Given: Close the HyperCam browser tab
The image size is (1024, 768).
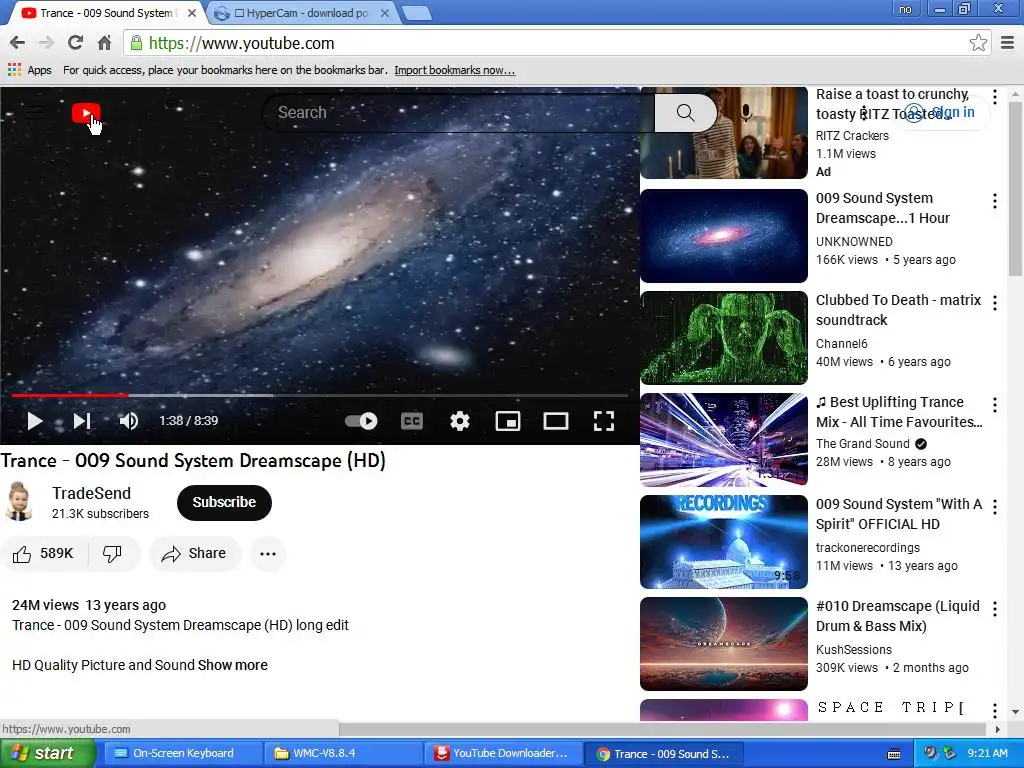Looking at the screenshot, I should (385, 12).
